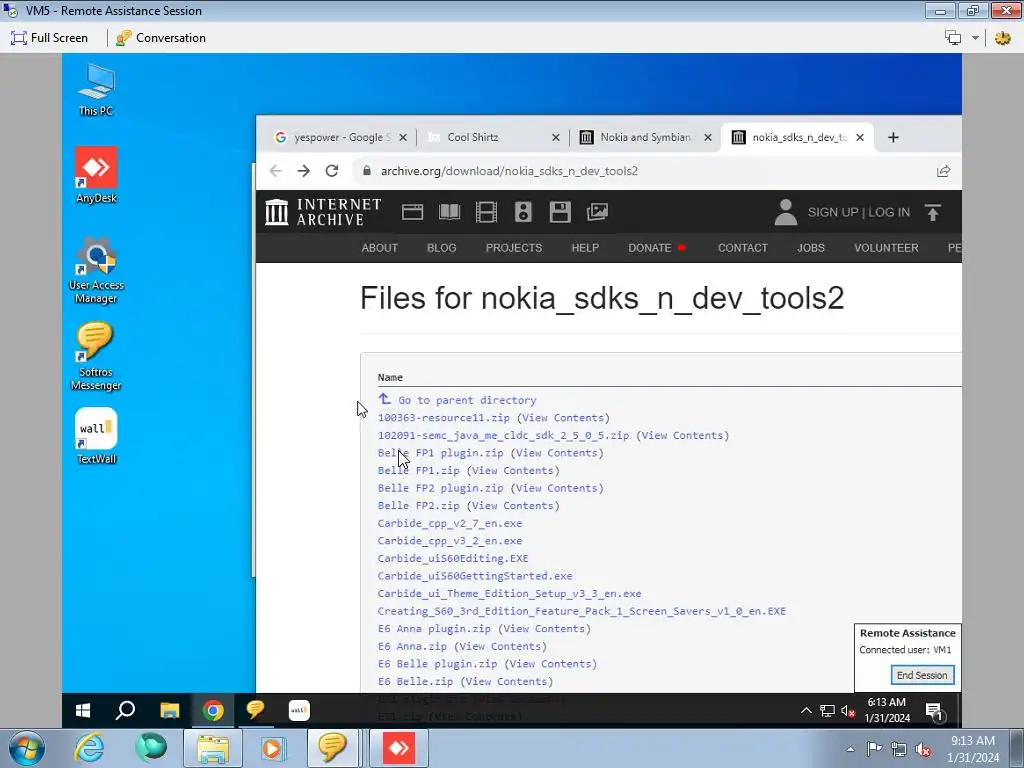
Task: Click Full Screen in Remote Assistance toolbar
Action: [50, 38]
